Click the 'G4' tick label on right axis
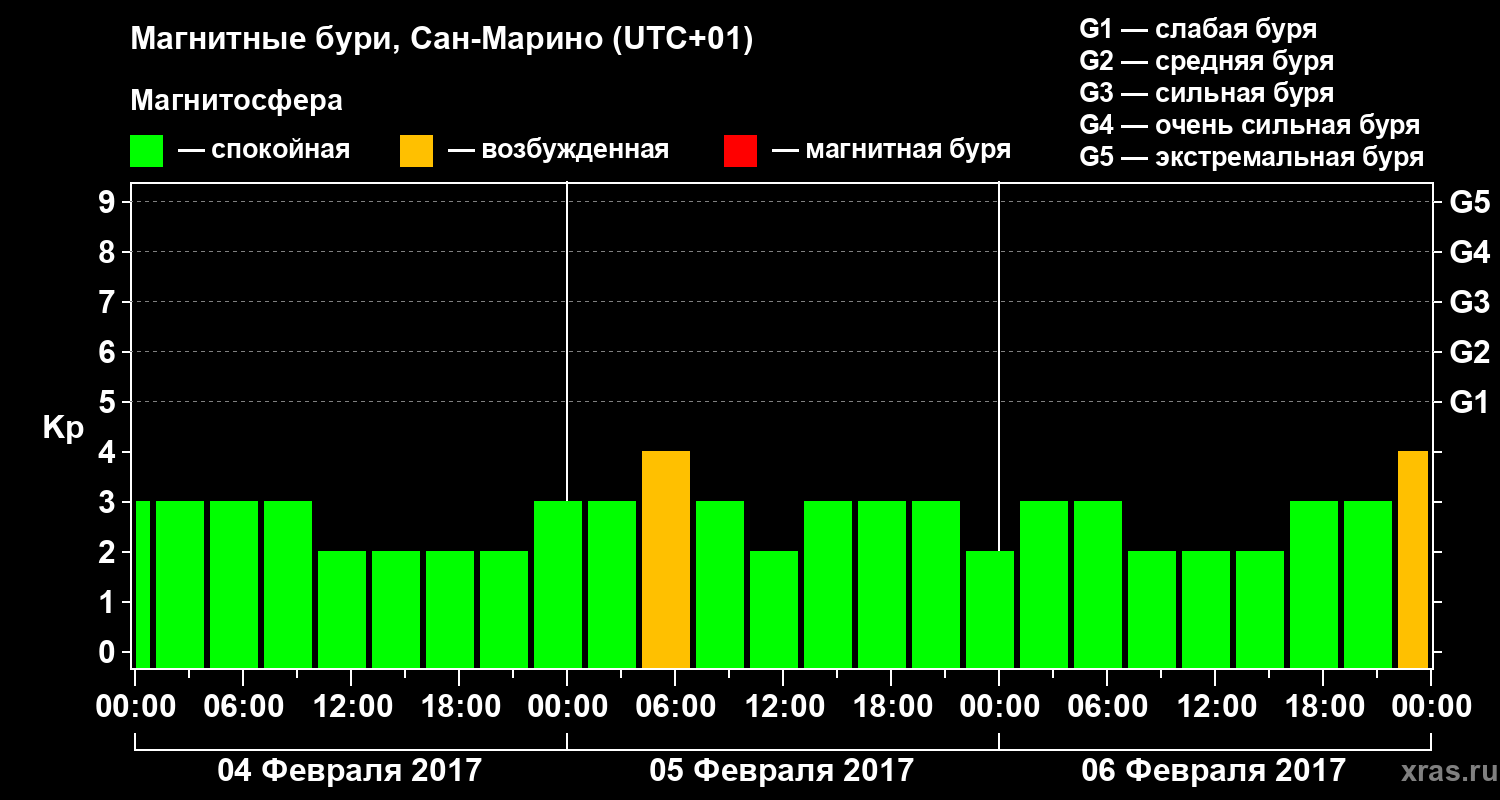The image size is (1500, 800). 1469,252
